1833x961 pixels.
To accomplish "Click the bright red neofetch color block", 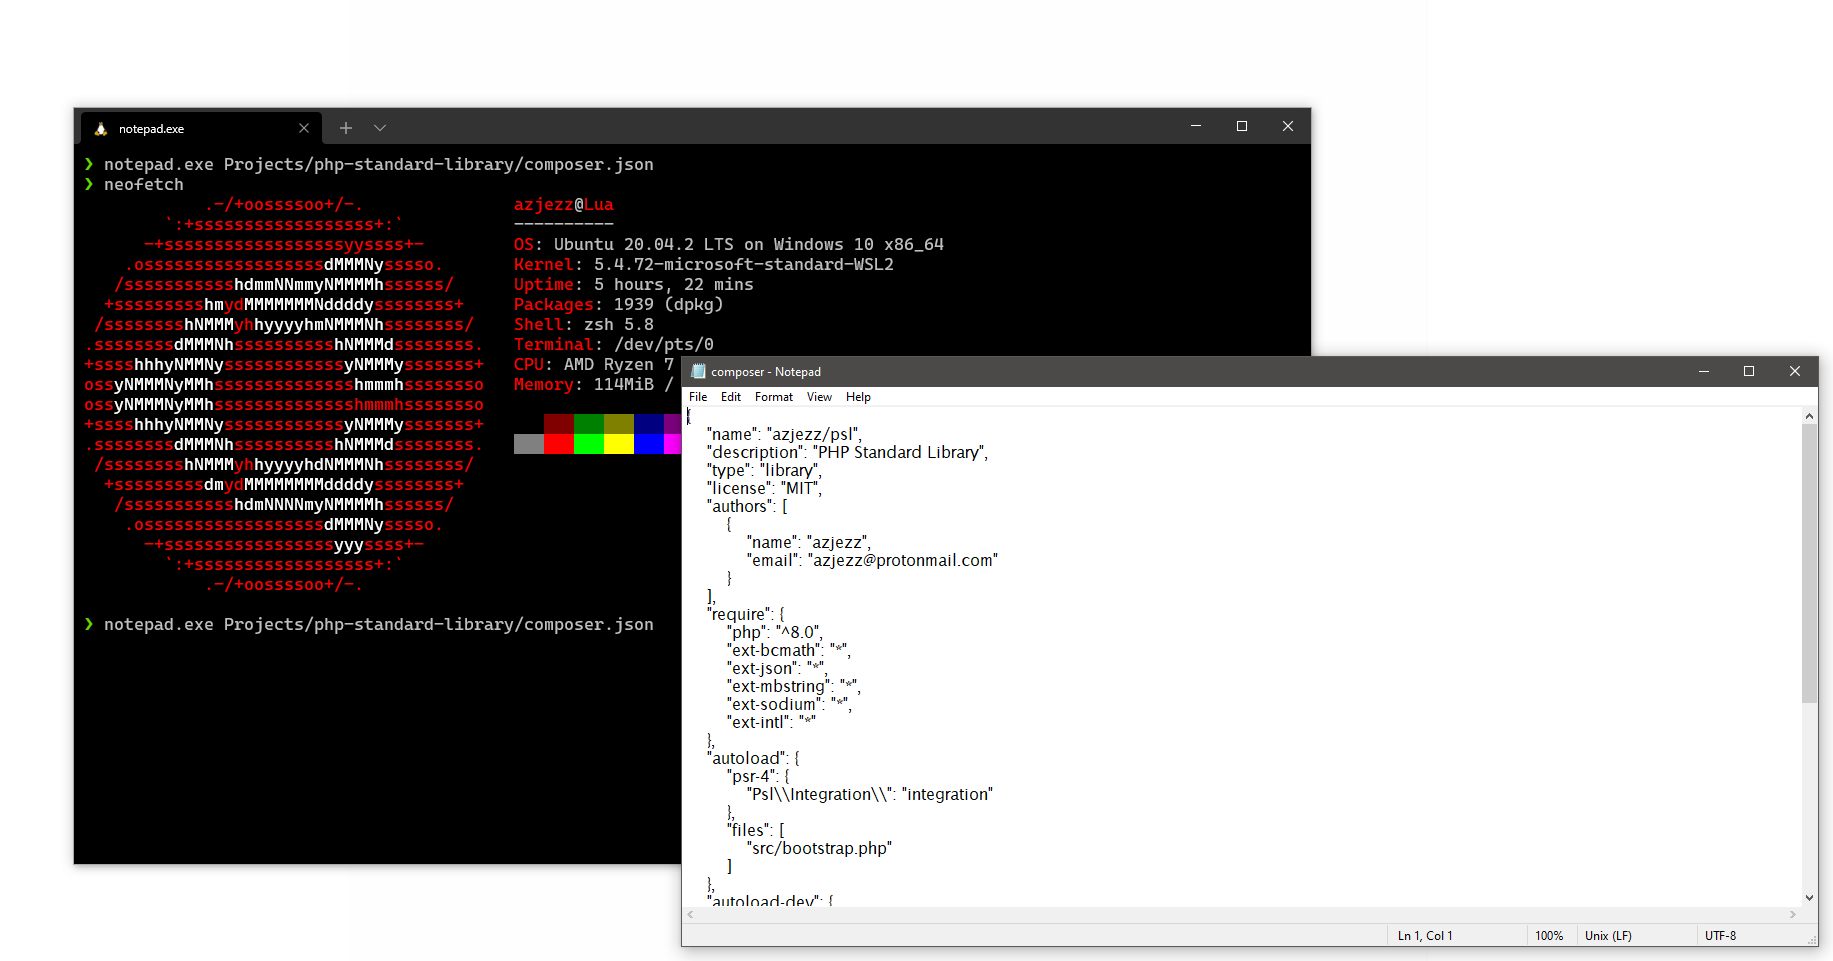I will pyautogui.click(x=559, y=444).
